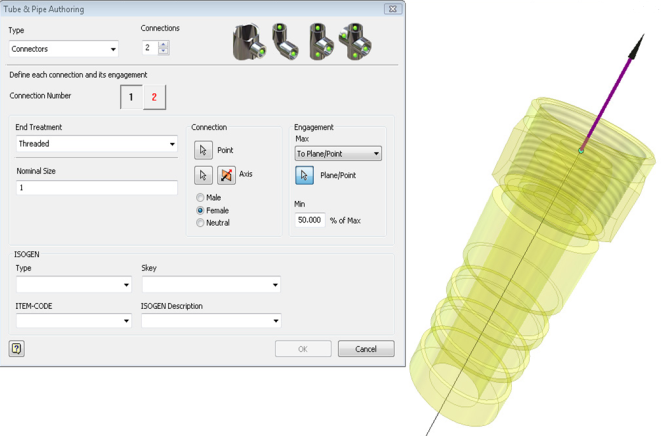Open the help button in dialog corner
661x436 pixels.
point(16,348)
